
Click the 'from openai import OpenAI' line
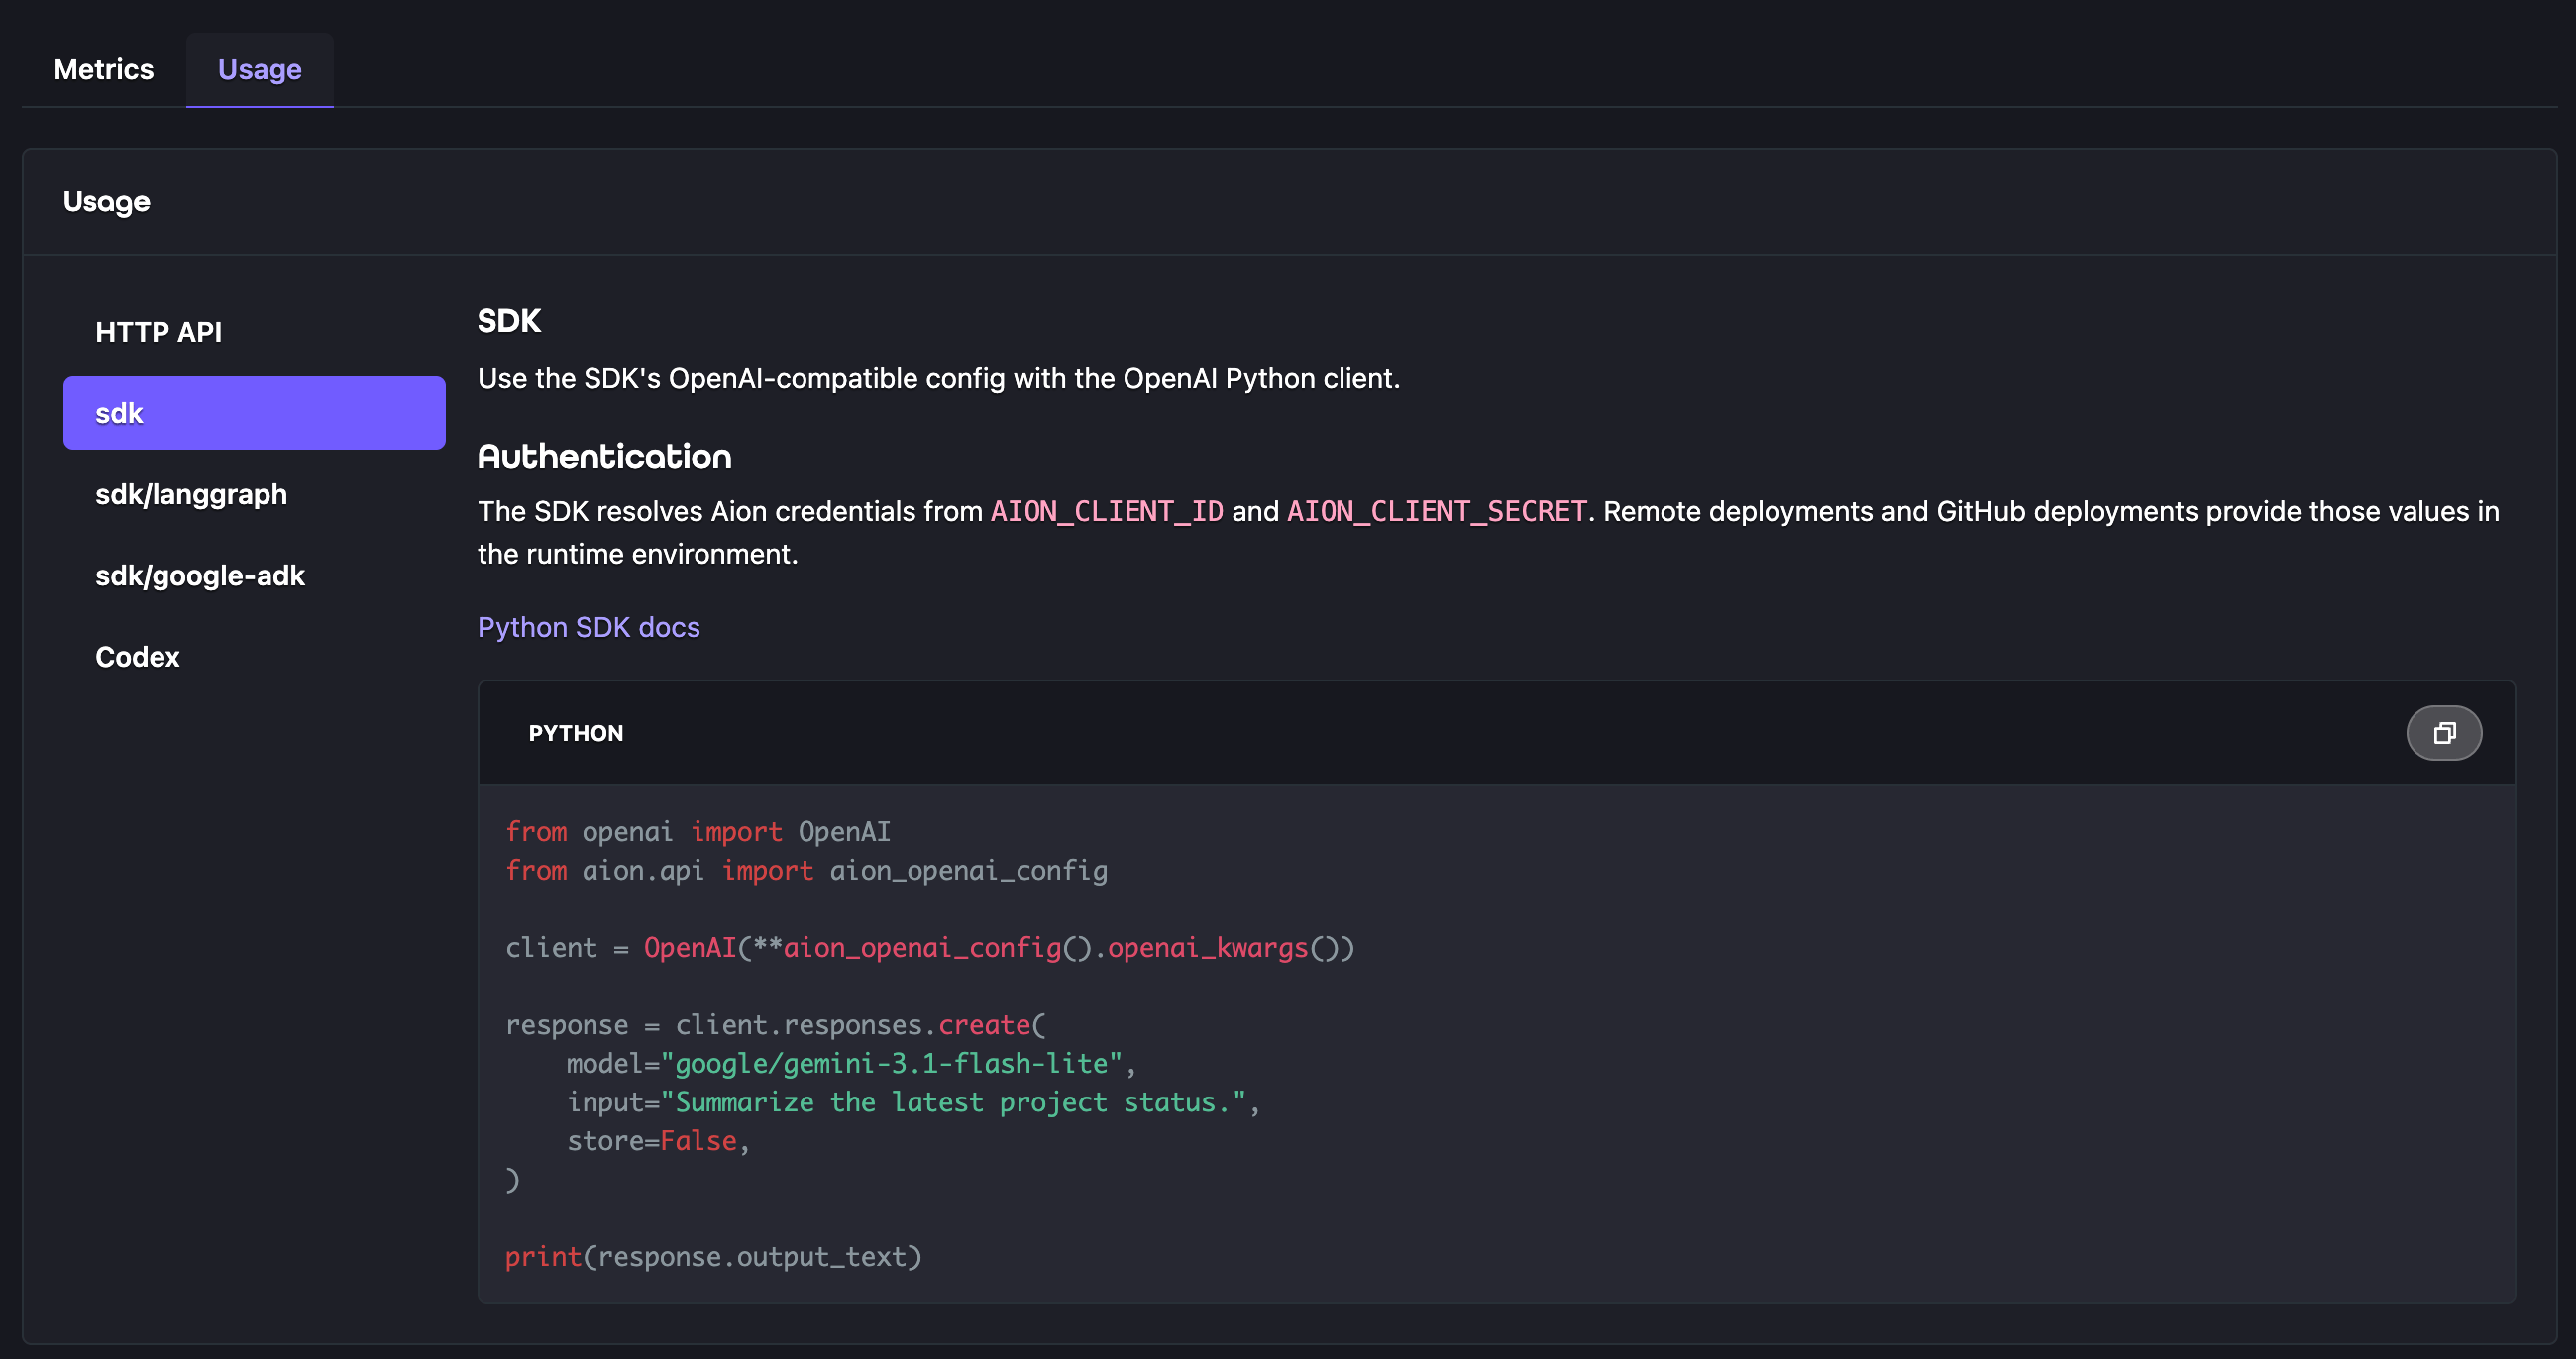coord(698,832)
